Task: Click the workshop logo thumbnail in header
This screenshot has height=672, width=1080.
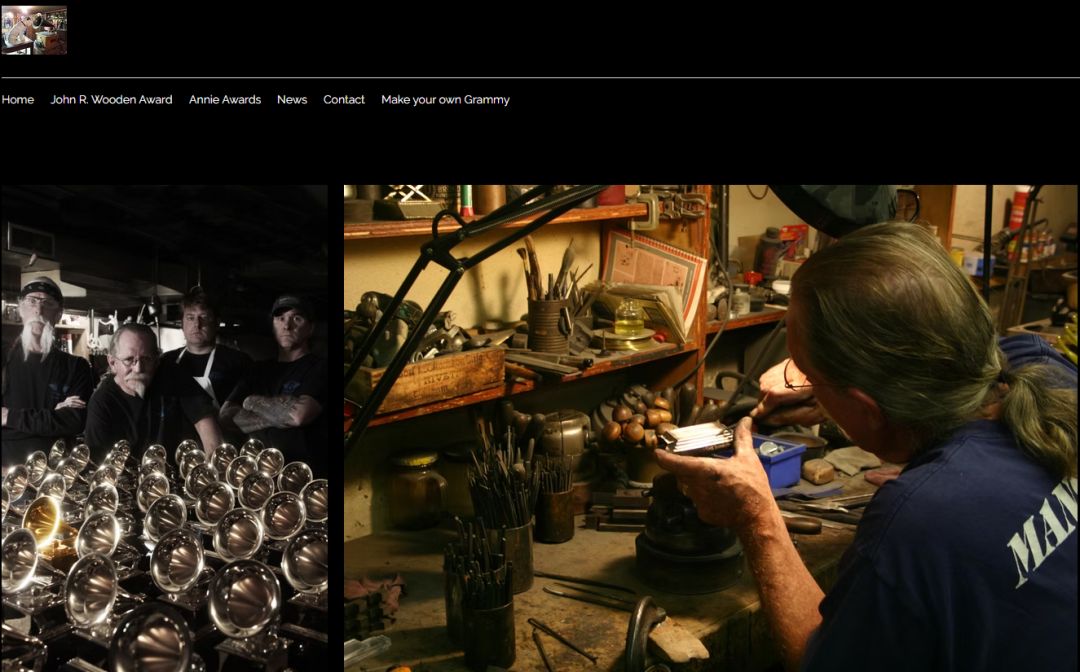Action: (x=34, y=30)
